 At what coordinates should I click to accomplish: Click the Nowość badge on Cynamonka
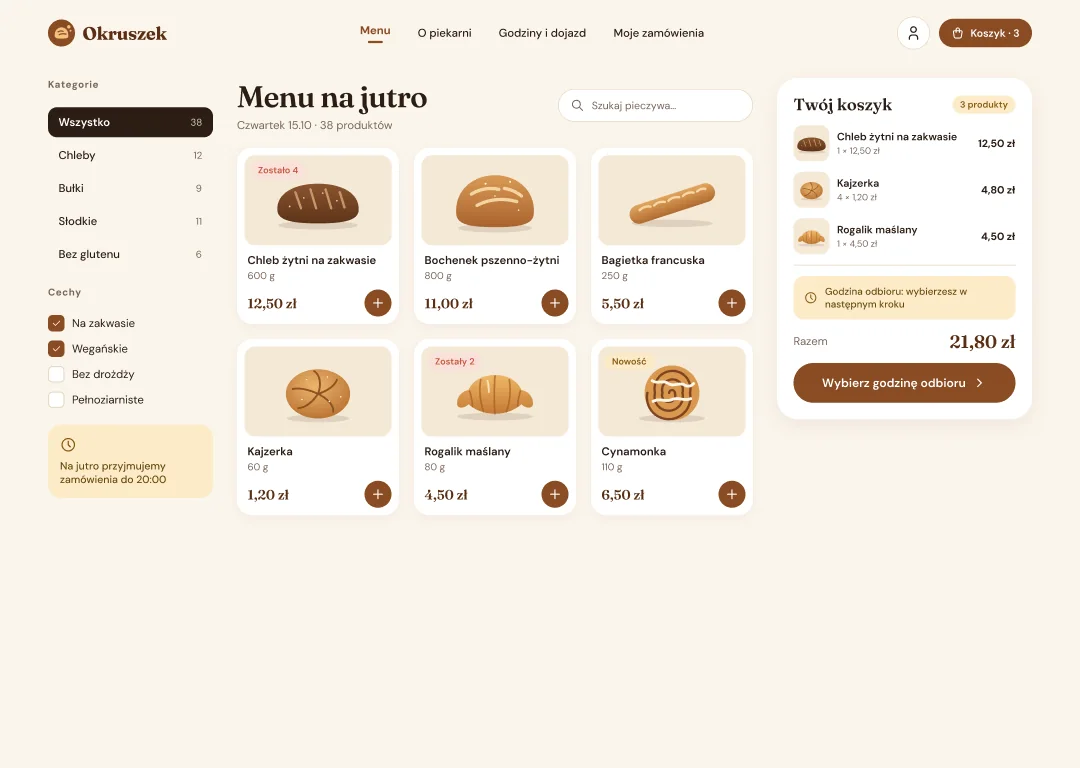pyautogui.click(x=629, y=362)
